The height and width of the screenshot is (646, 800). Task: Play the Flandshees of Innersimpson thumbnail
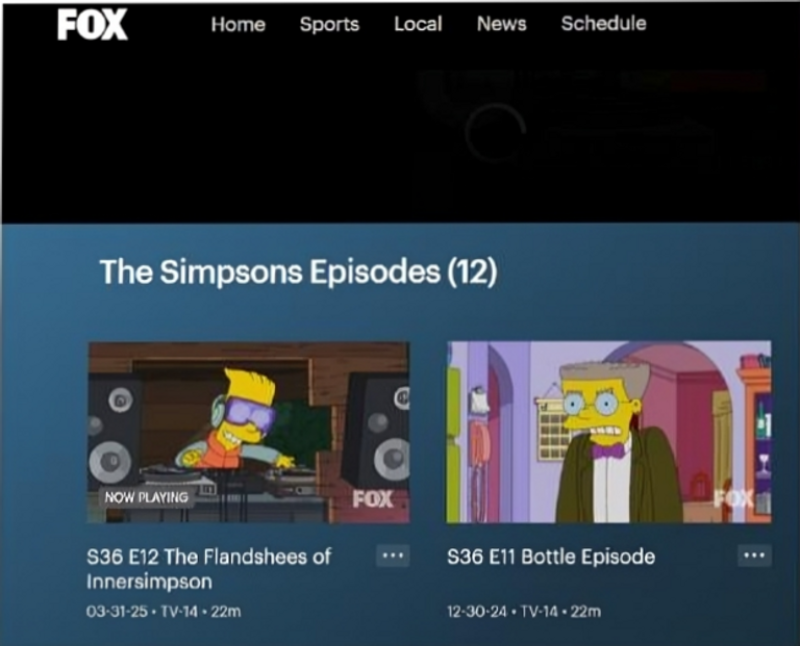pos(248,432)
